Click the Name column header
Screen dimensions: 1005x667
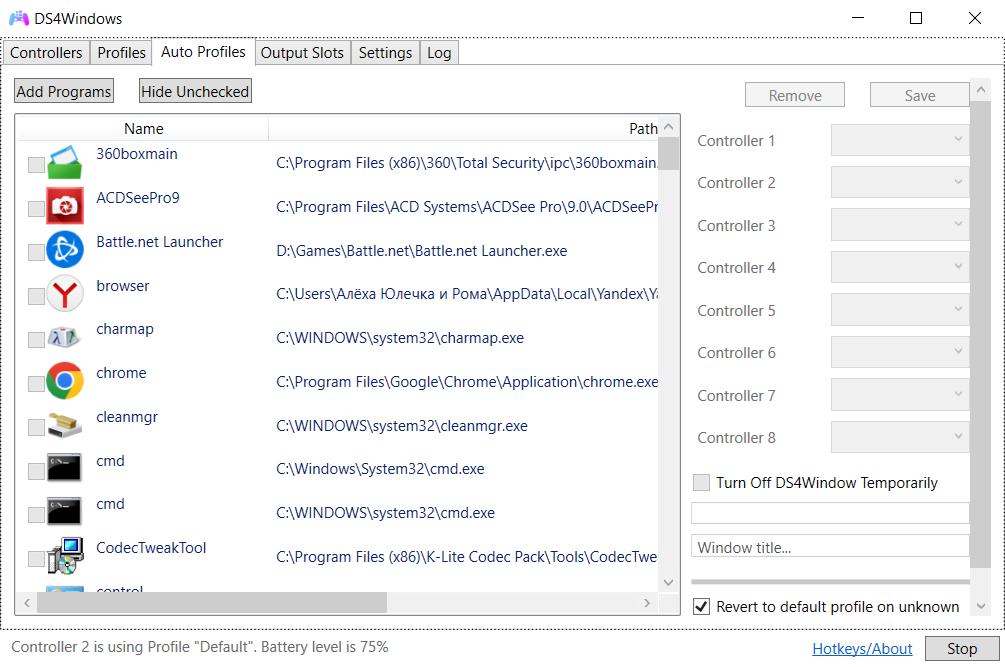[144, 129]
